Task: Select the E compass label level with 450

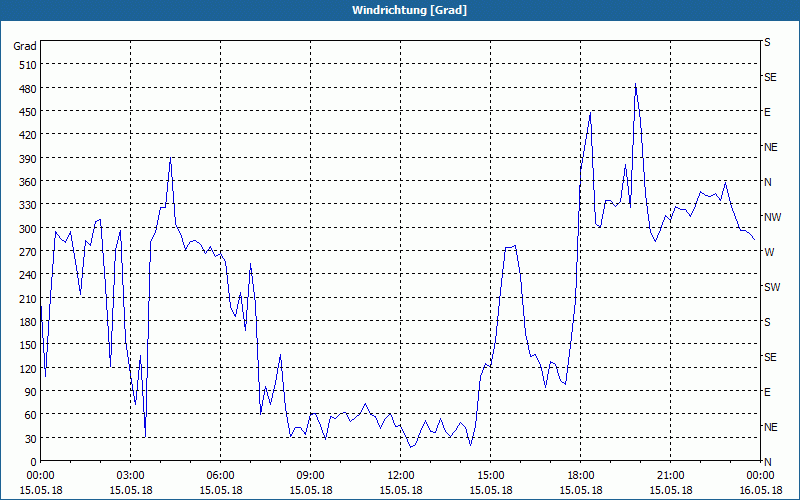Action: [x=767, y=112]
